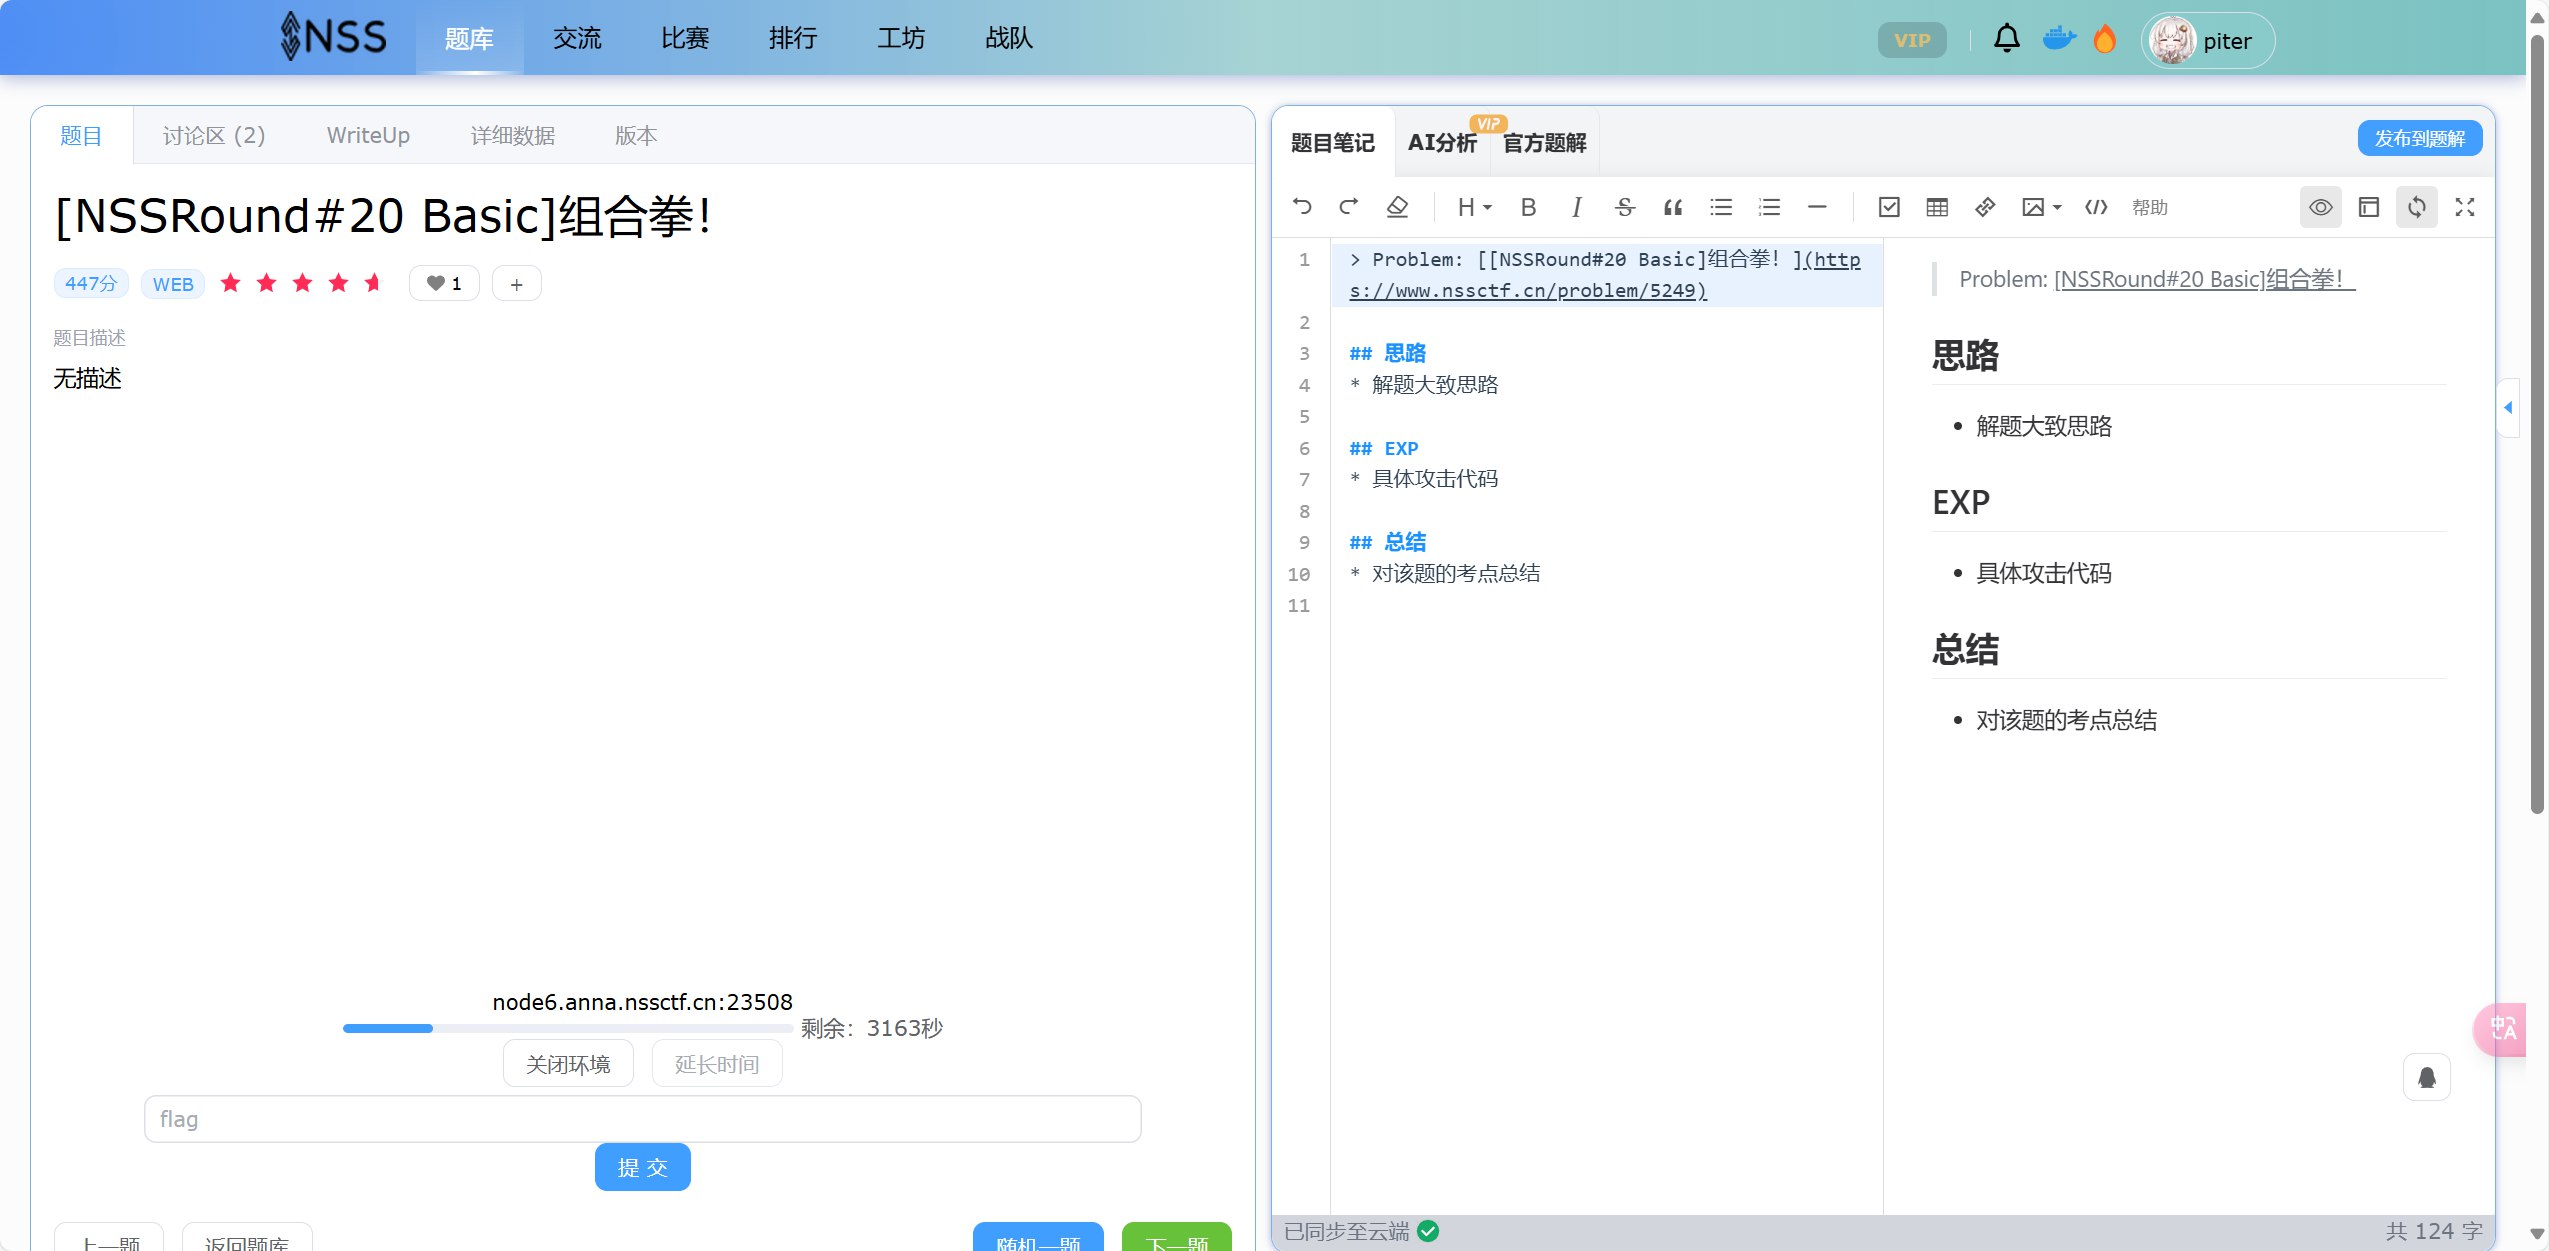Insert code block with code icon

pos(2096,207)
